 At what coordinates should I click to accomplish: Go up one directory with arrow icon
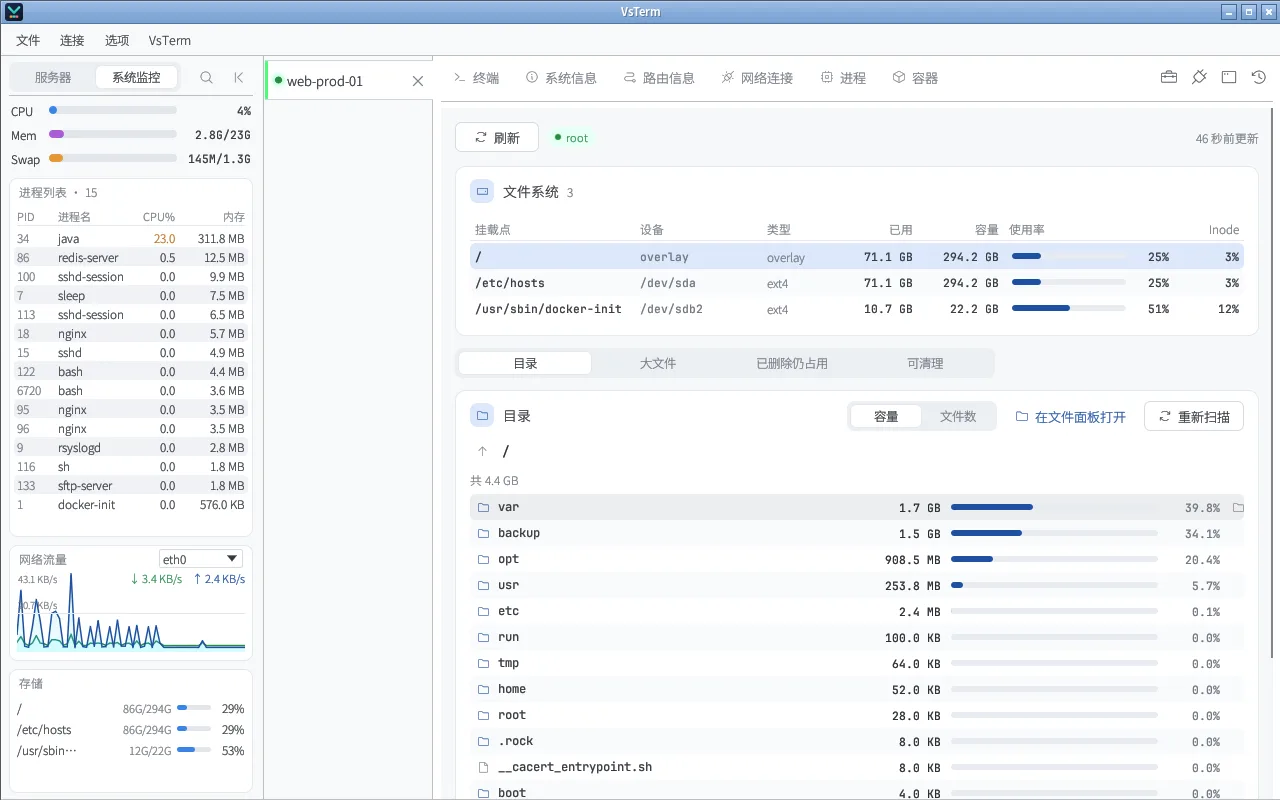tap(482, 451)
